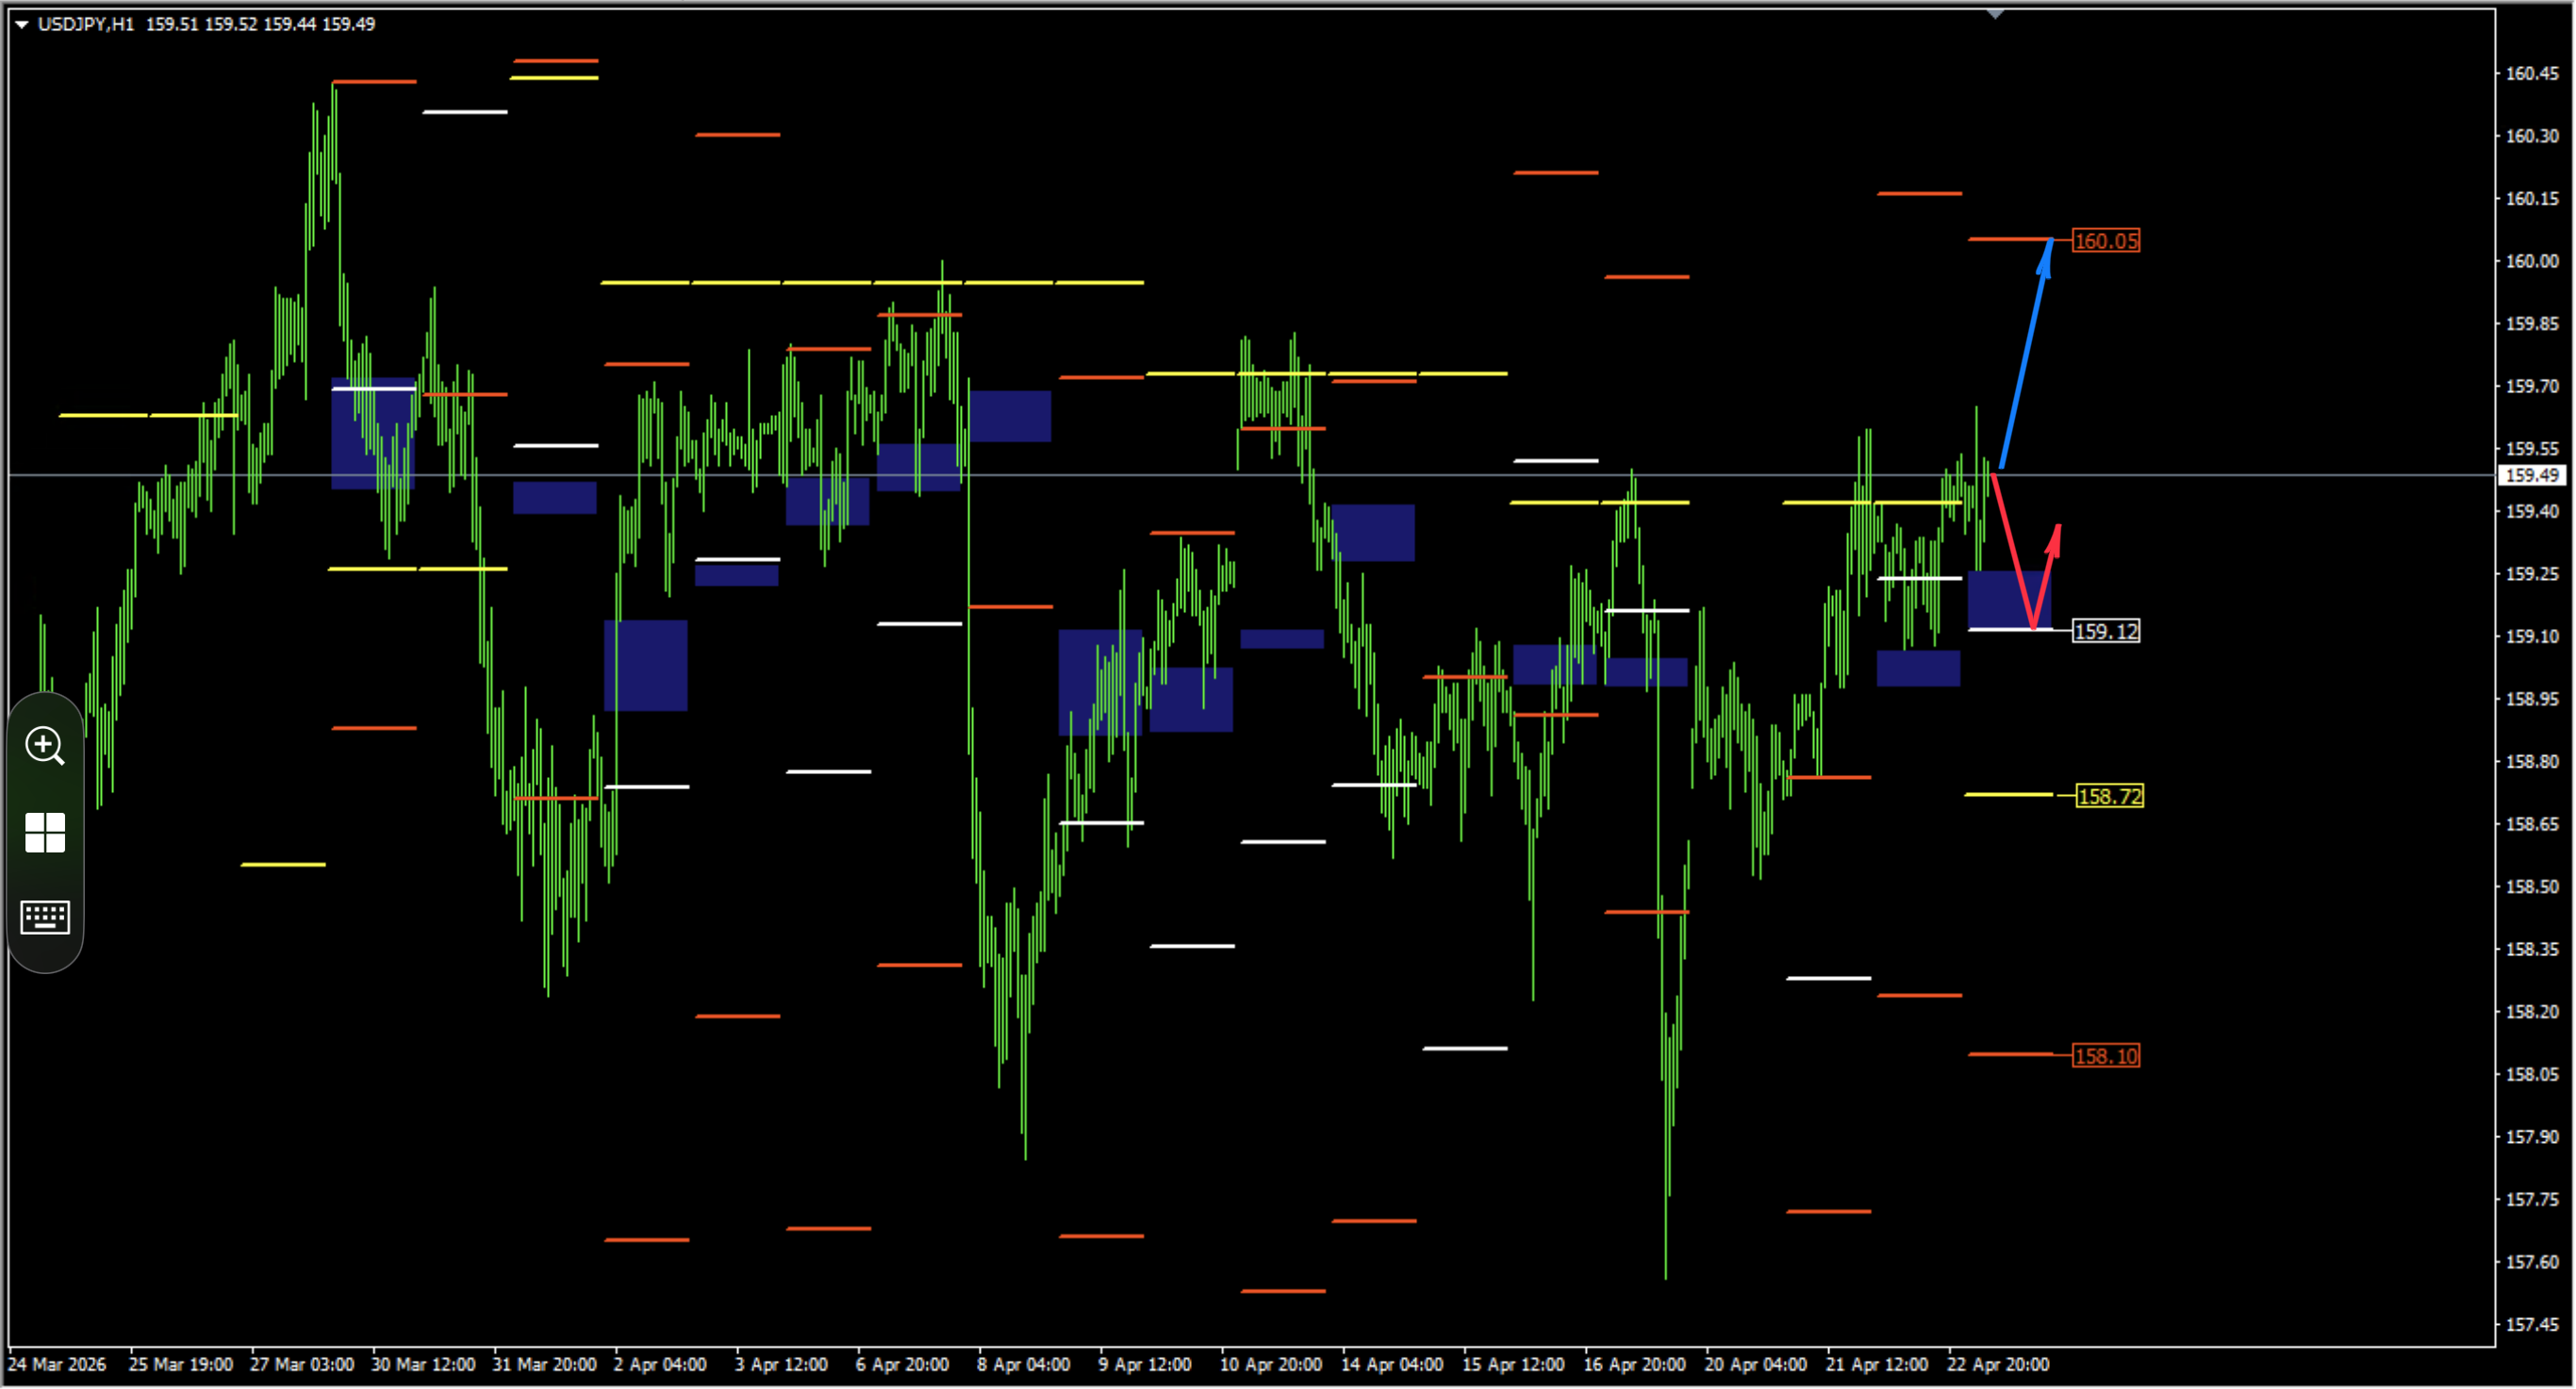Click the 158.72 yellow price label
This screenshot has height=1389, width=2576.
[x=2109, y=796]
